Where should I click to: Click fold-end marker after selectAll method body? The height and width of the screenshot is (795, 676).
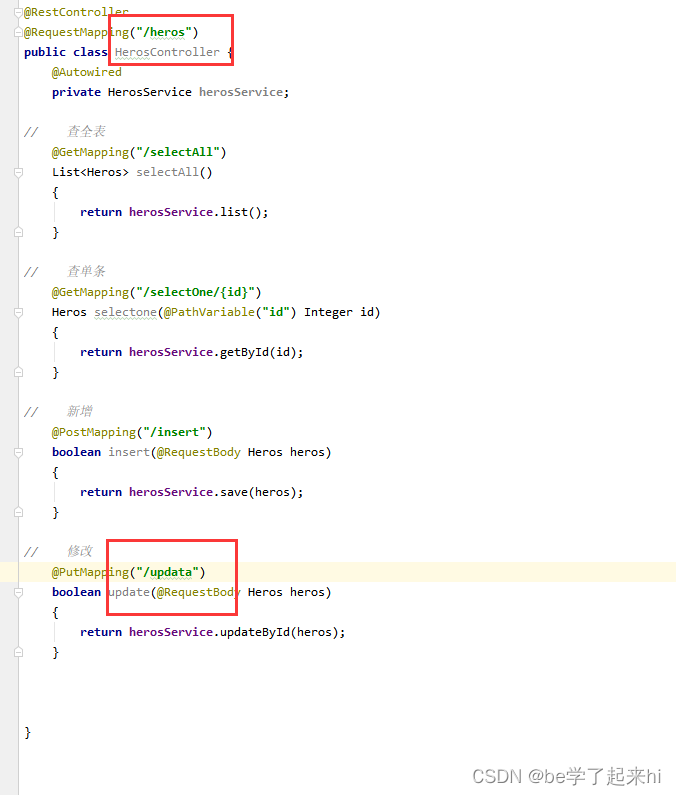pyautogui.click(x=18, y=233)
